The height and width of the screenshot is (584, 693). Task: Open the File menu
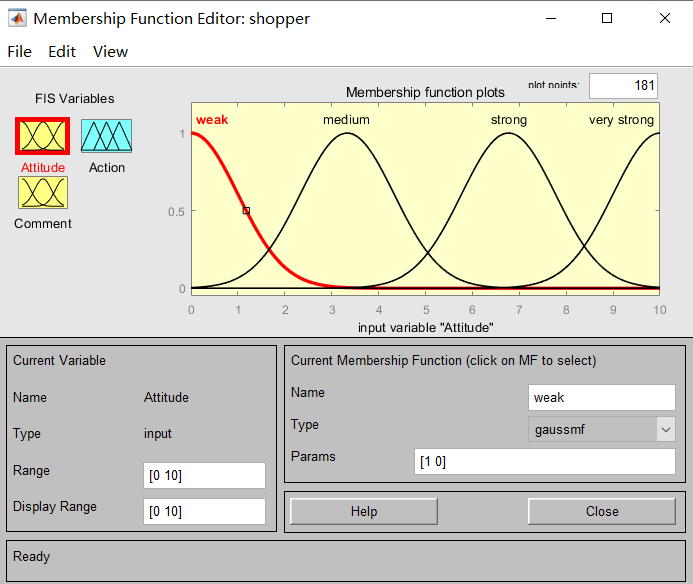19,52
